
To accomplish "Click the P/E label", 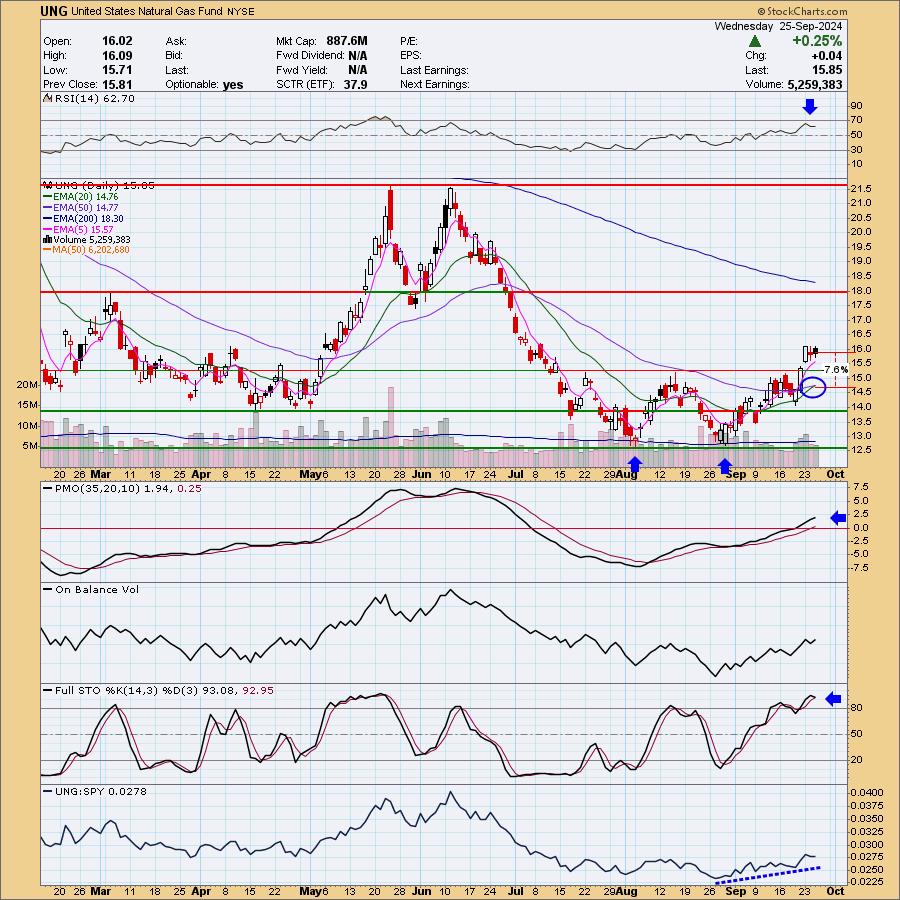I will (409, 41).
